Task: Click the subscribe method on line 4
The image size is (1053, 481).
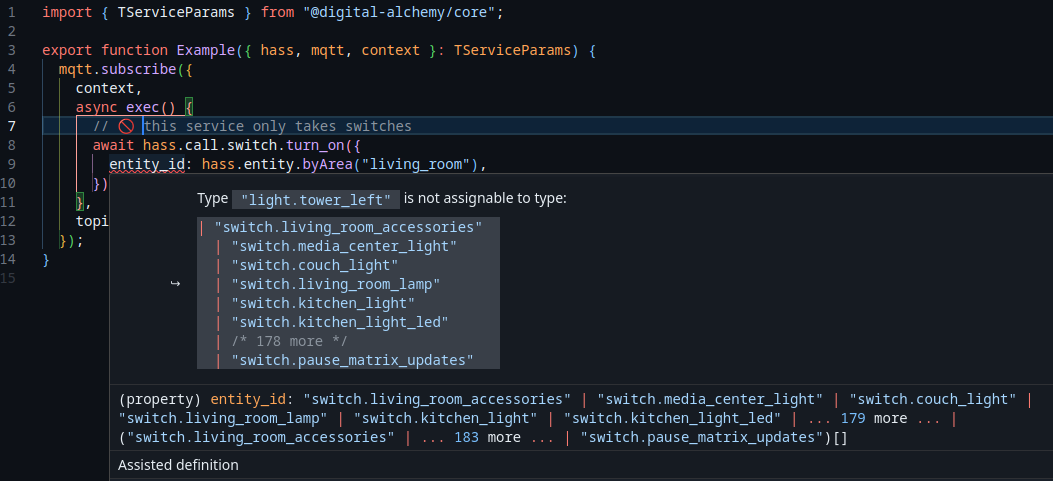Action: tap(139, 69)
